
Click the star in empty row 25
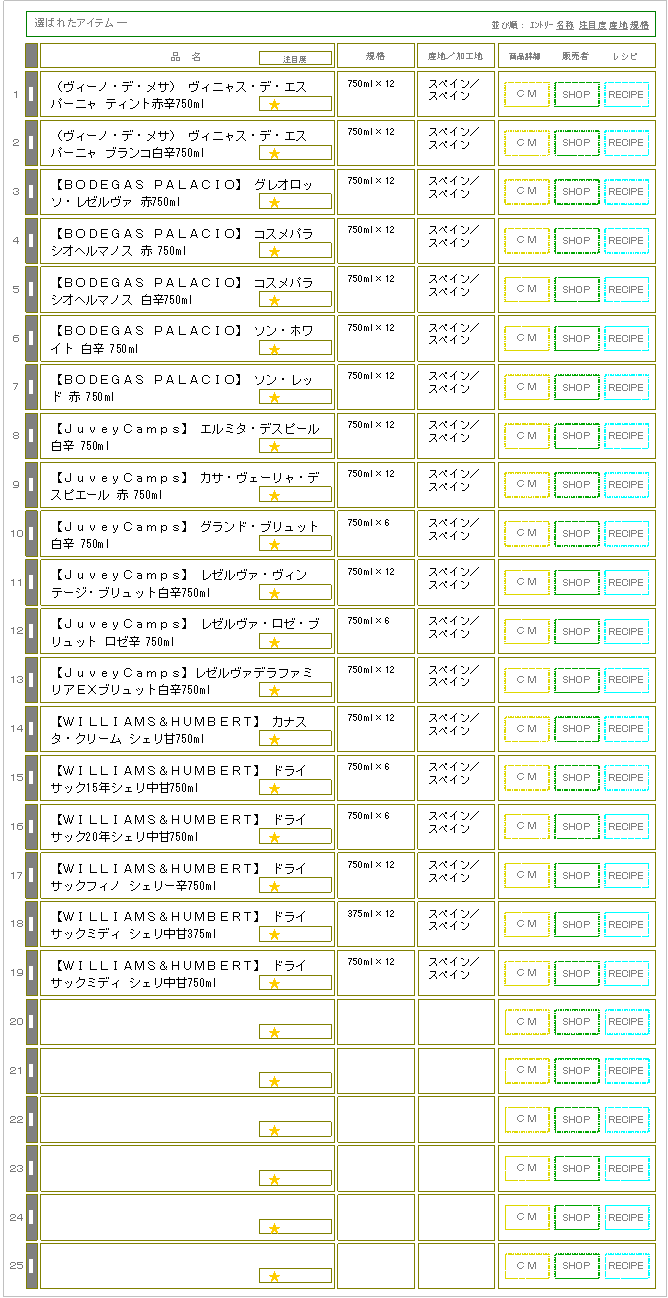274,1277
